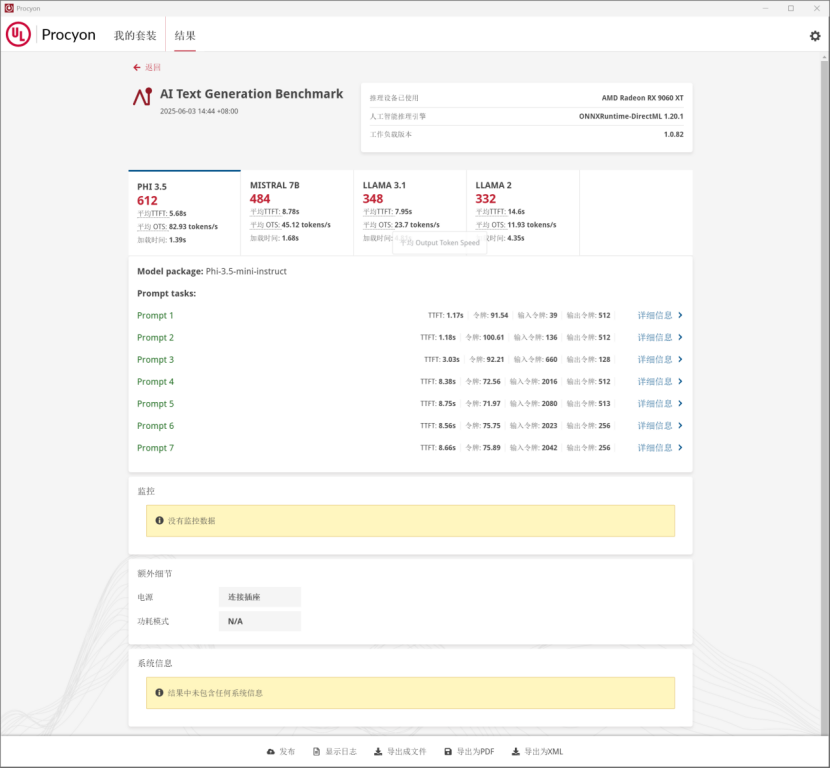Open 详细信息 link for Prompt 1

click(x=655, y=315)
